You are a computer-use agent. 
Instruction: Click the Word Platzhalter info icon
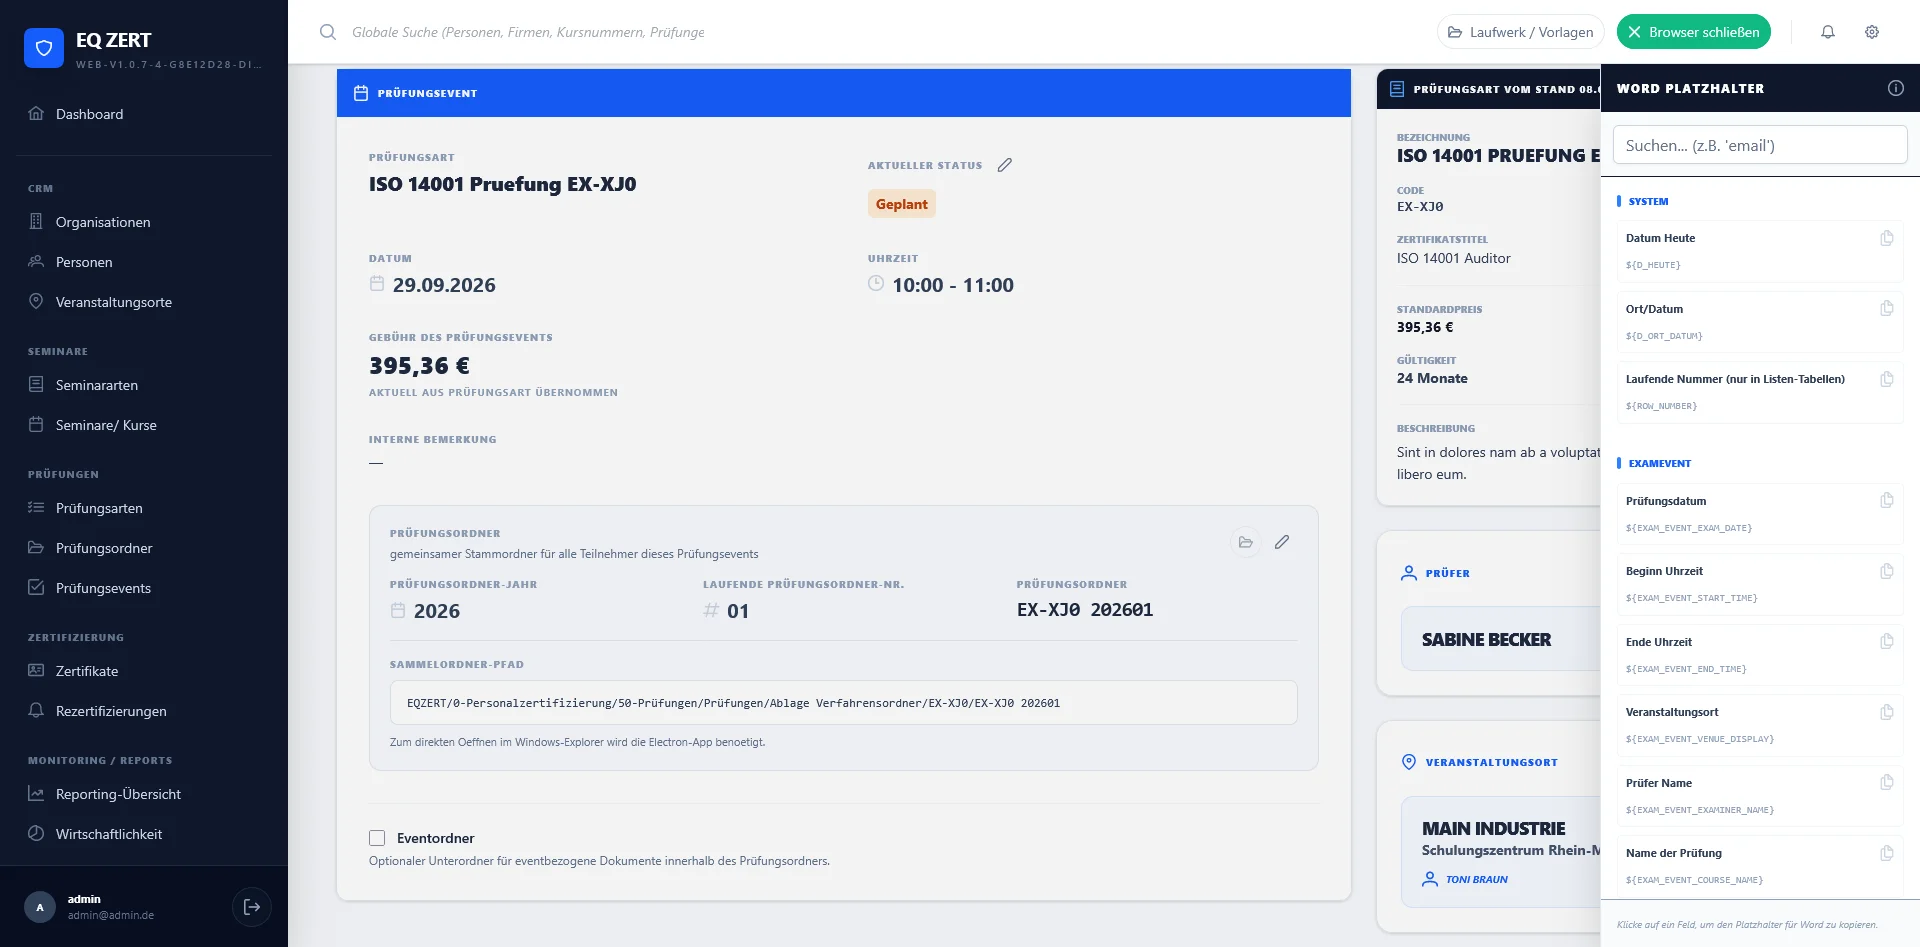[1895, 88]
